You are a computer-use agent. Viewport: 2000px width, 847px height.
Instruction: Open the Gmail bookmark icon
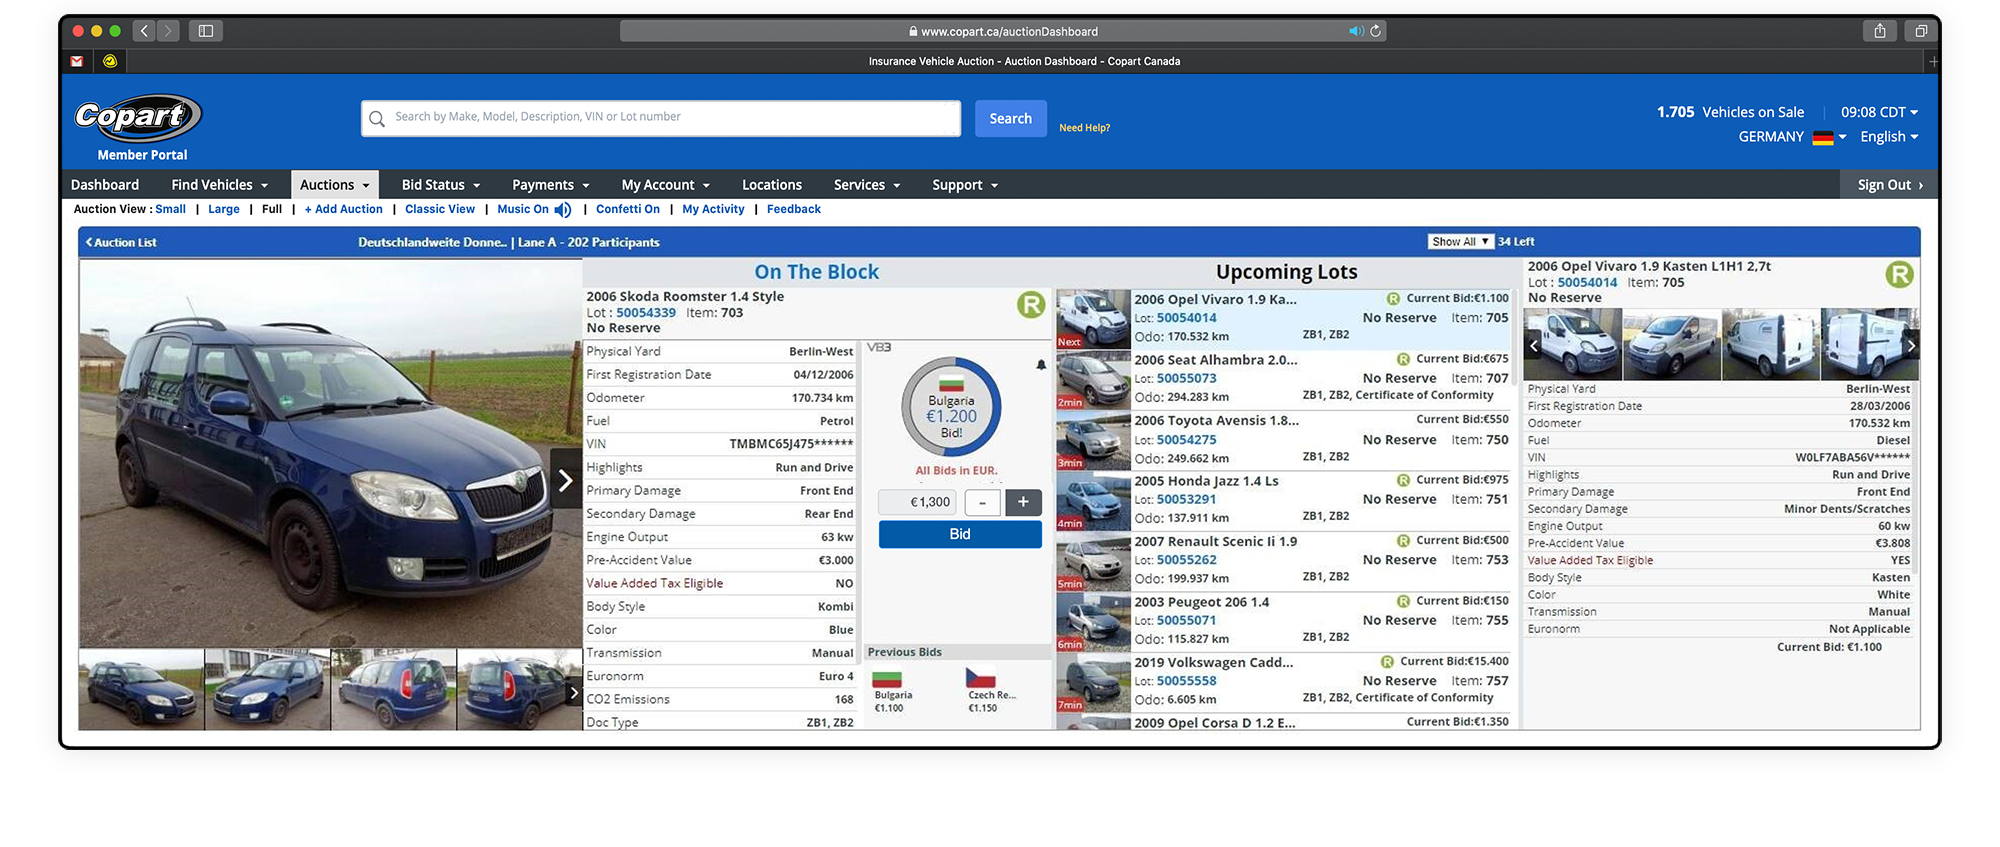point(77,61)
